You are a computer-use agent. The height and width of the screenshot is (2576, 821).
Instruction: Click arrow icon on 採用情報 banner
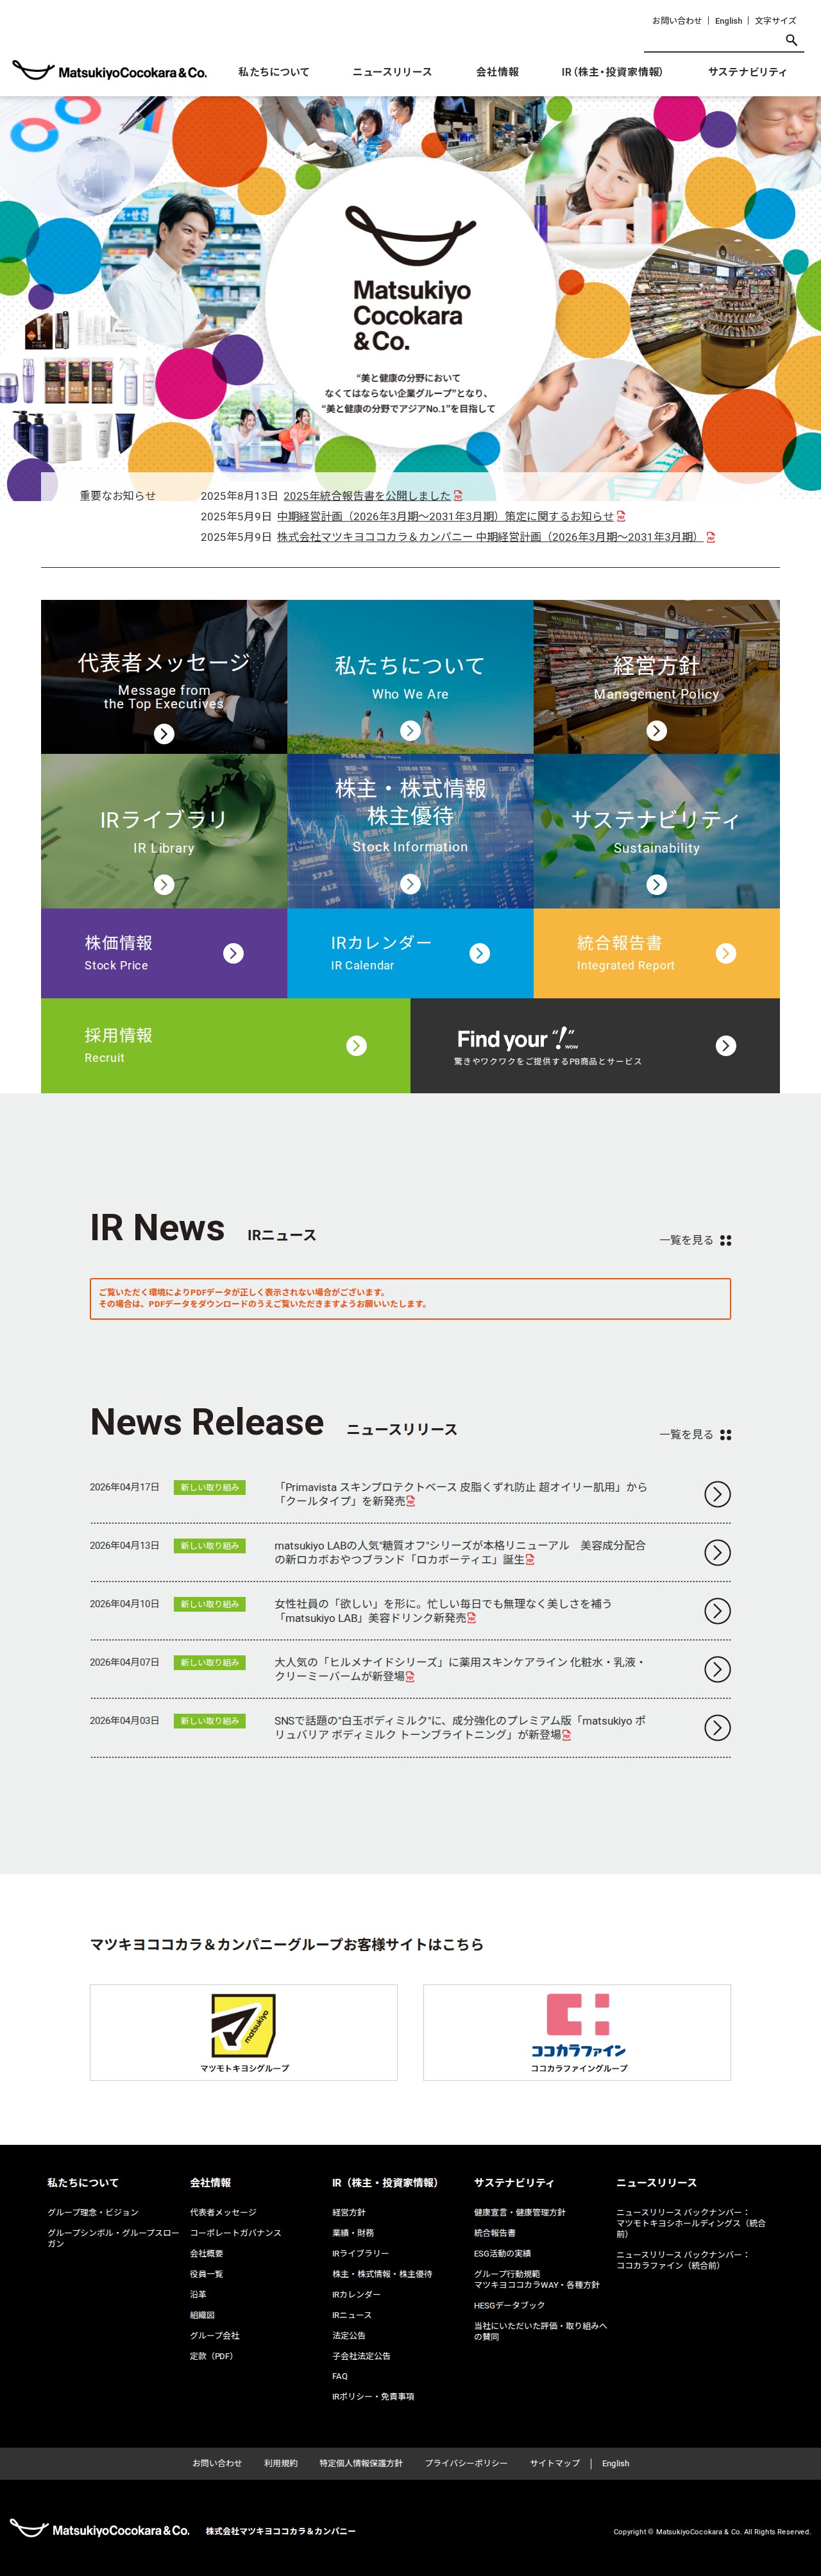pos(356,1046)
